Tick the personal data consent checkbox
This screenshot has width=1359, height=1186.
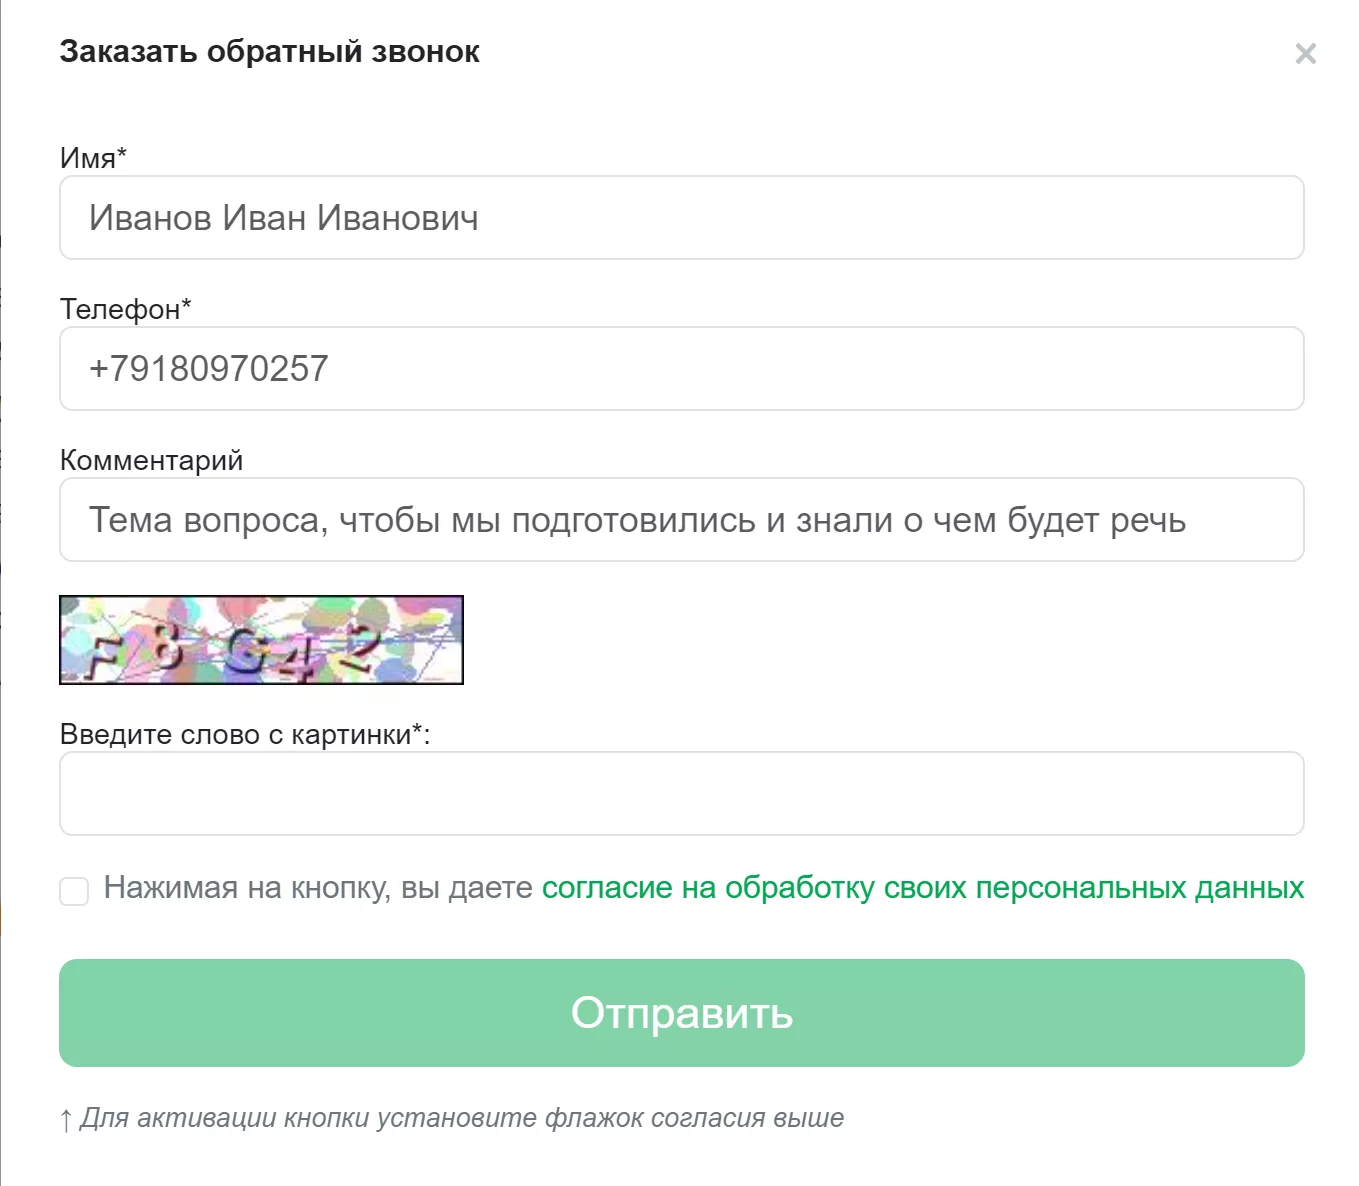(x=74, y=890)
